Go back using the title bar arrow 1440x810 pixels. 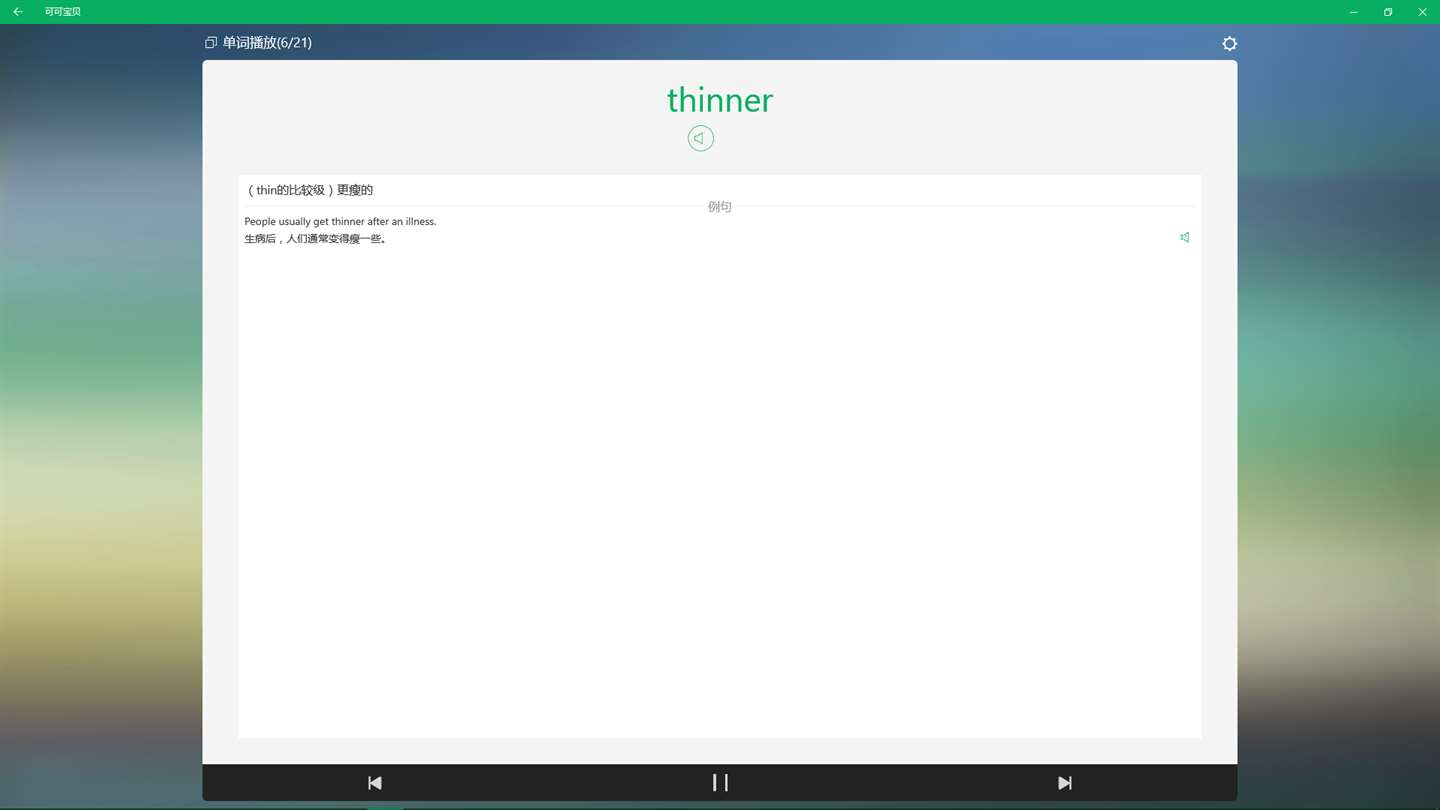18,12
